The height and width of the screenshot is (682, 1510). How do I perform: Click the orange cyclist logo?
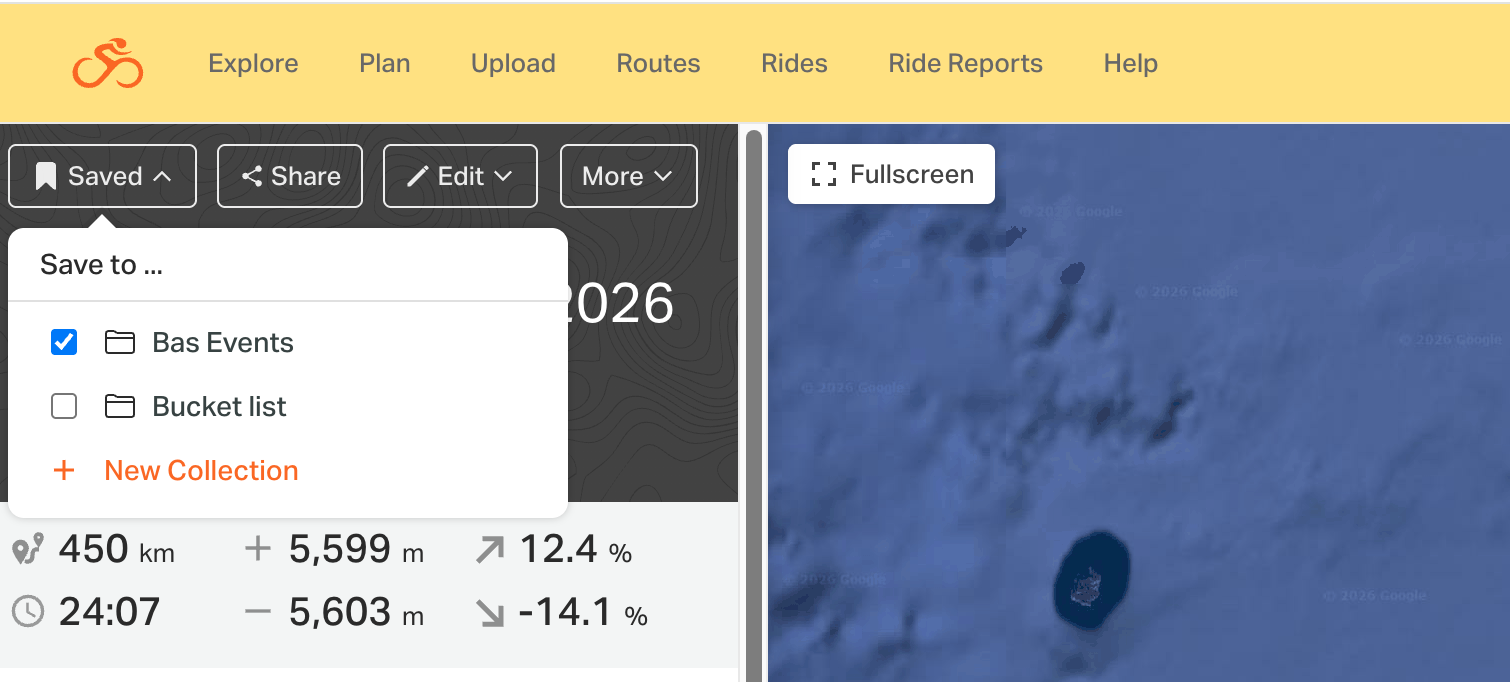(107, 63)
